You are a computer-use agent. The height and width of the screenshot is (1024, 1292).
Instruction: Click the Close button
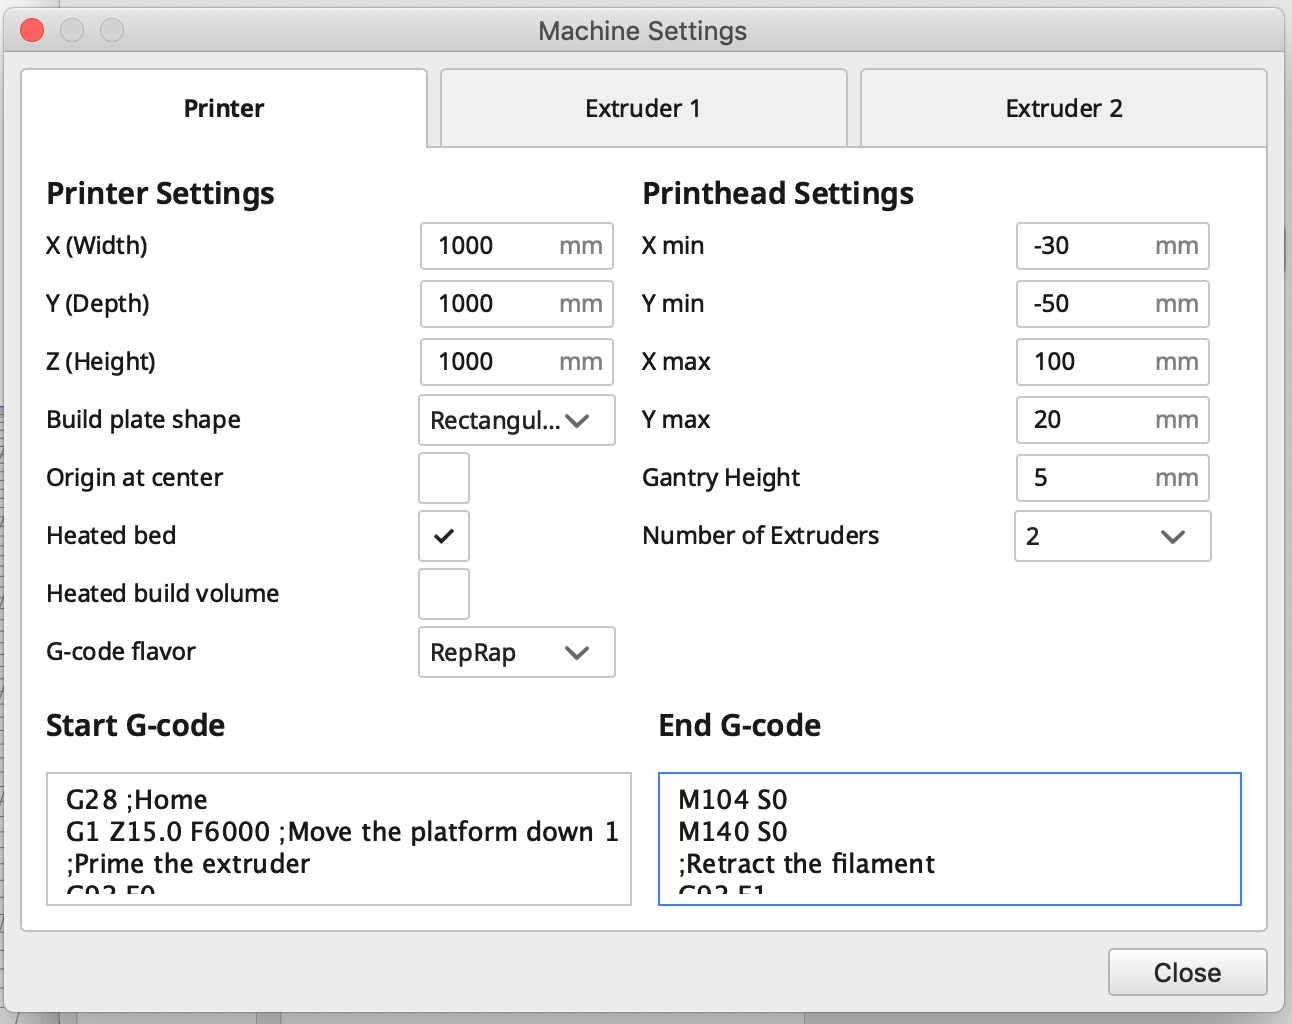point(1187,972)
